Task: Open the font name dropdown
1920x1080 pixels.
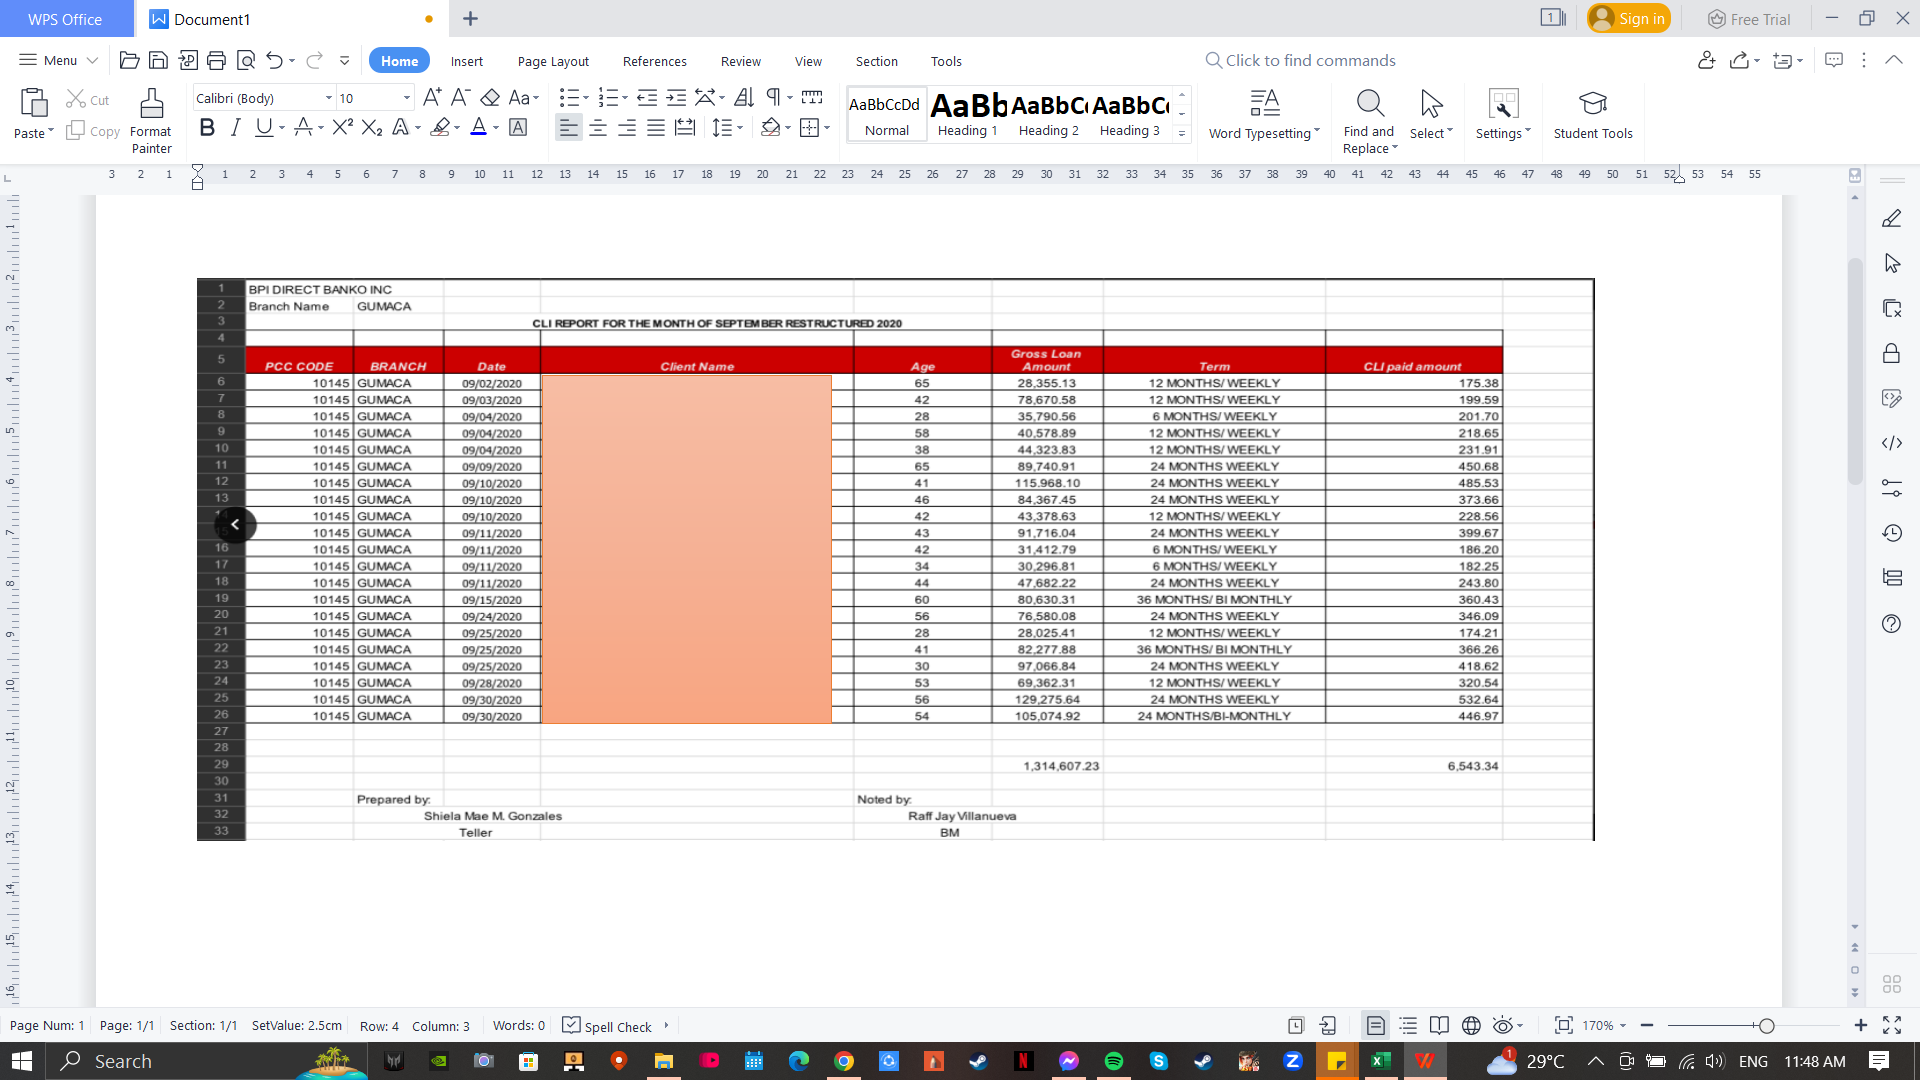Action: [x=328, y=98]
